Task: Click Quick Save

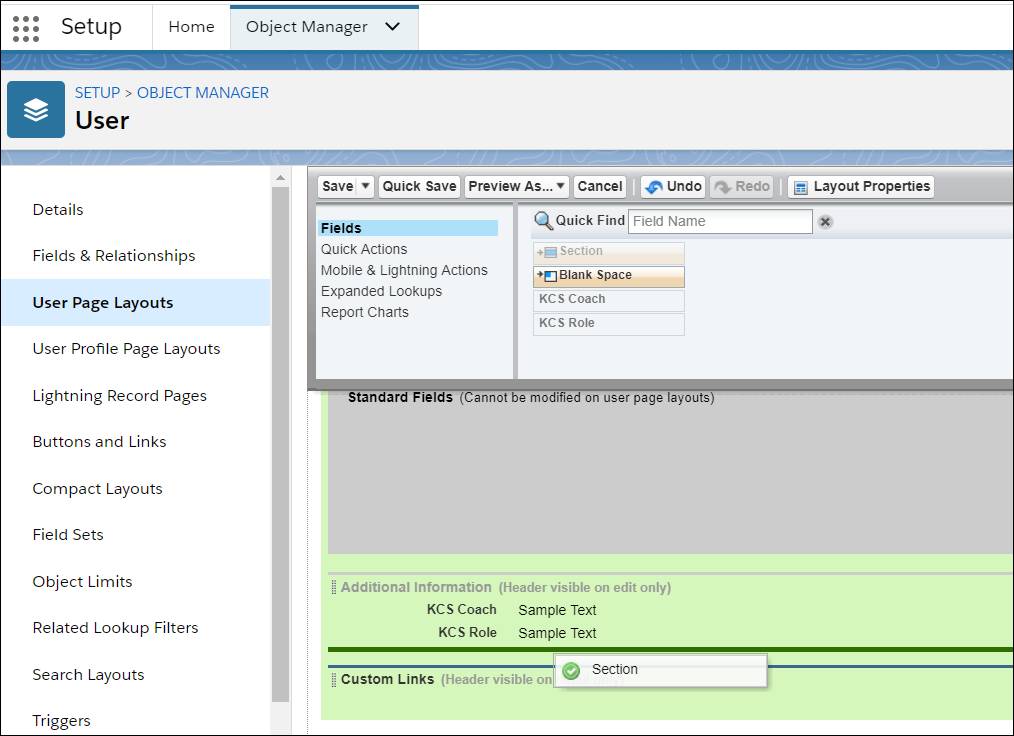Action: click(x=419, y=186)
